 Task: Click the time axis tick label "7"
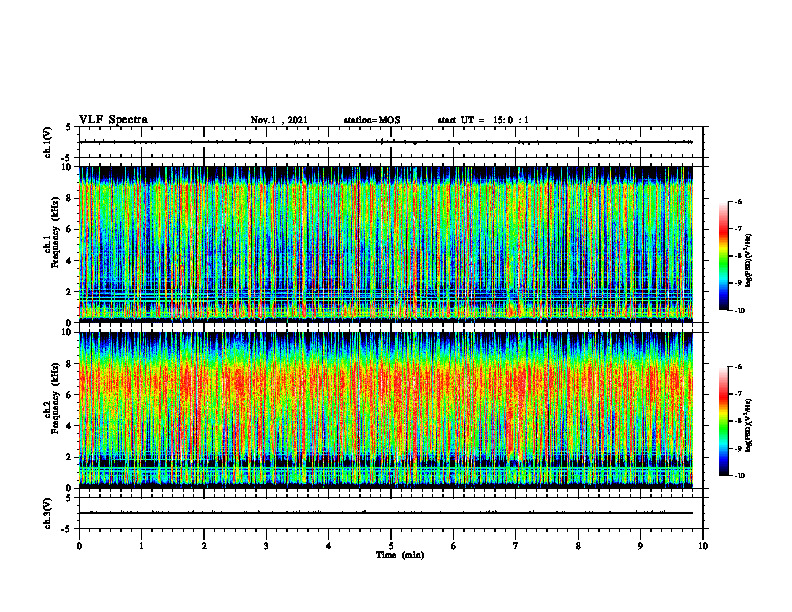point(516,546)
